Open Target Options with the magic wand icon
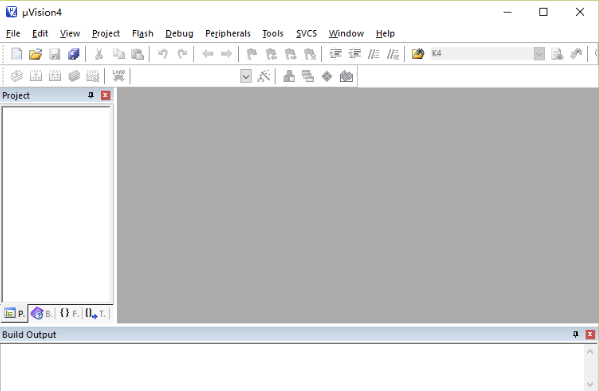Image resolution: width=599 pixels, height=391 pixels. click(264, 76)
